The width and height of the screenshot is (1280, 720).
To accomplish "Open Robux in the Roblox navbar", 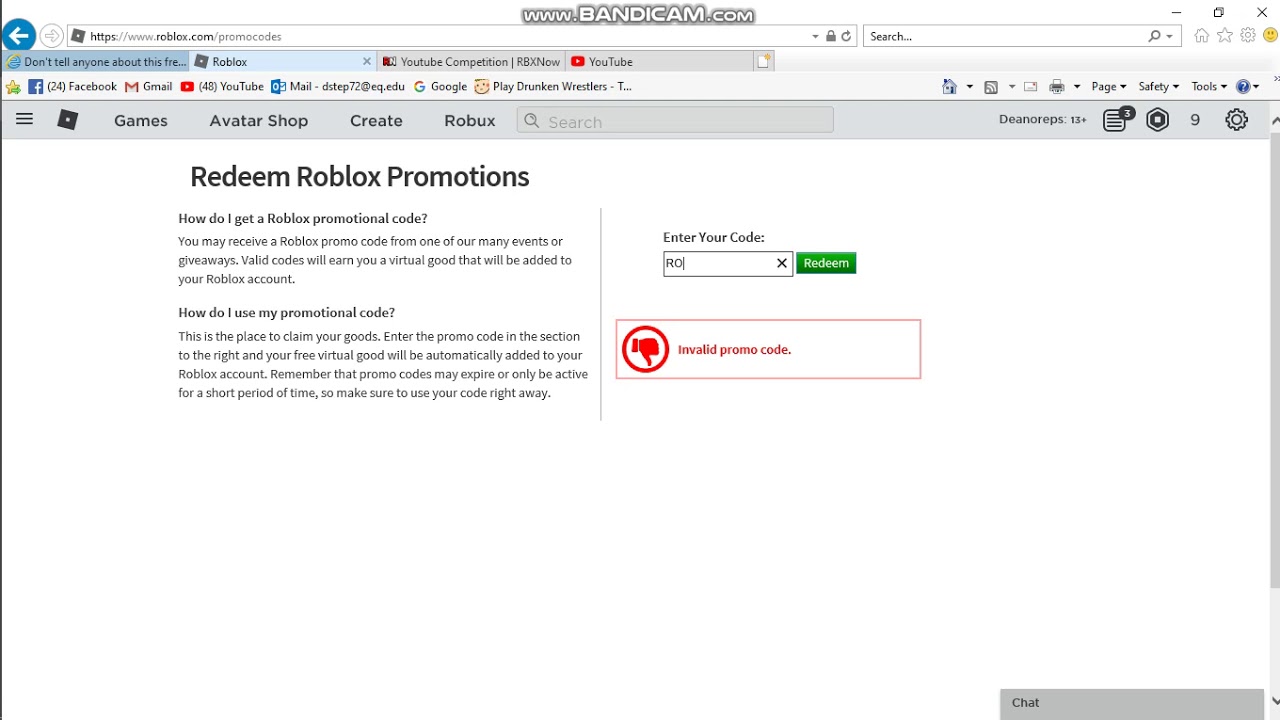I will tap(470, 120).
